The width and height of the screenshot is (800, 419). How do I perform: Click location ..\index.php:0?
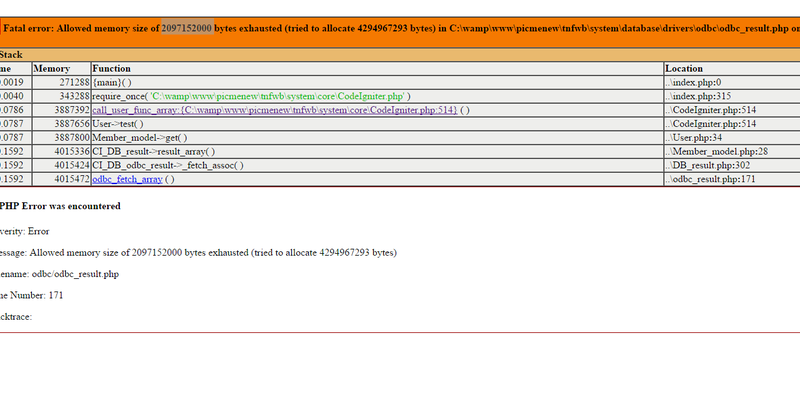(x=693, y=82)
